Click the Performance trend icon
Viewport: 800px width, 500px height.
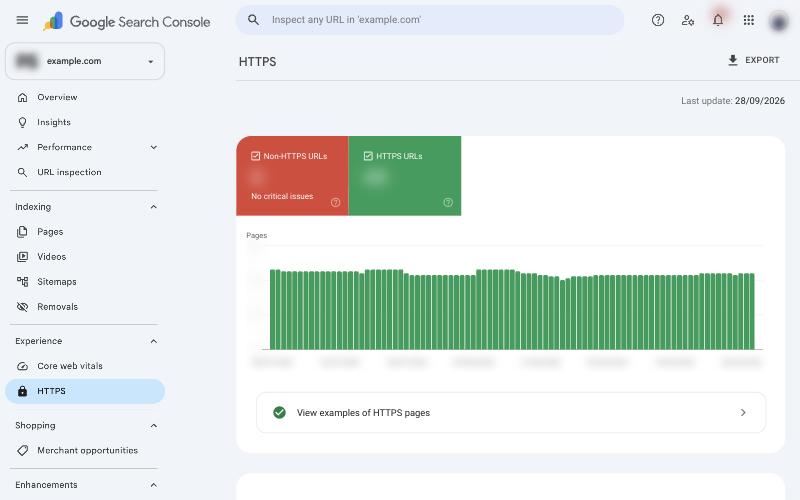pyautogui.click(x=22, y=147)
